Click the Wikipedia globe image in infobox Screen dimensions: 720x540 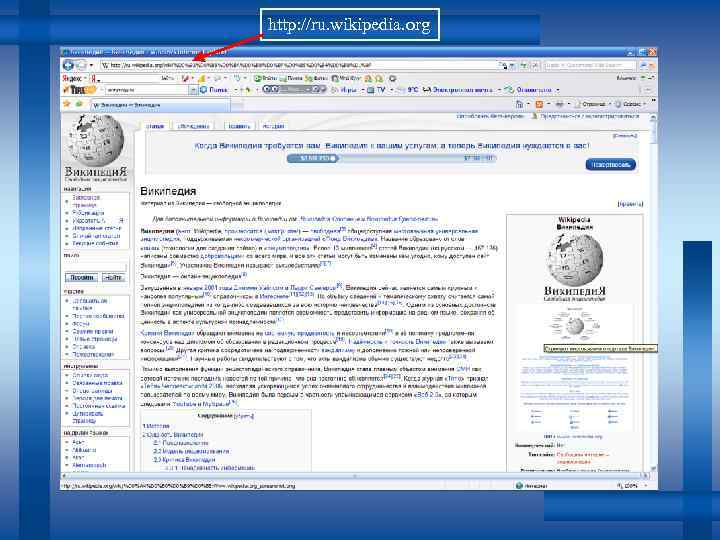(574, 260)
